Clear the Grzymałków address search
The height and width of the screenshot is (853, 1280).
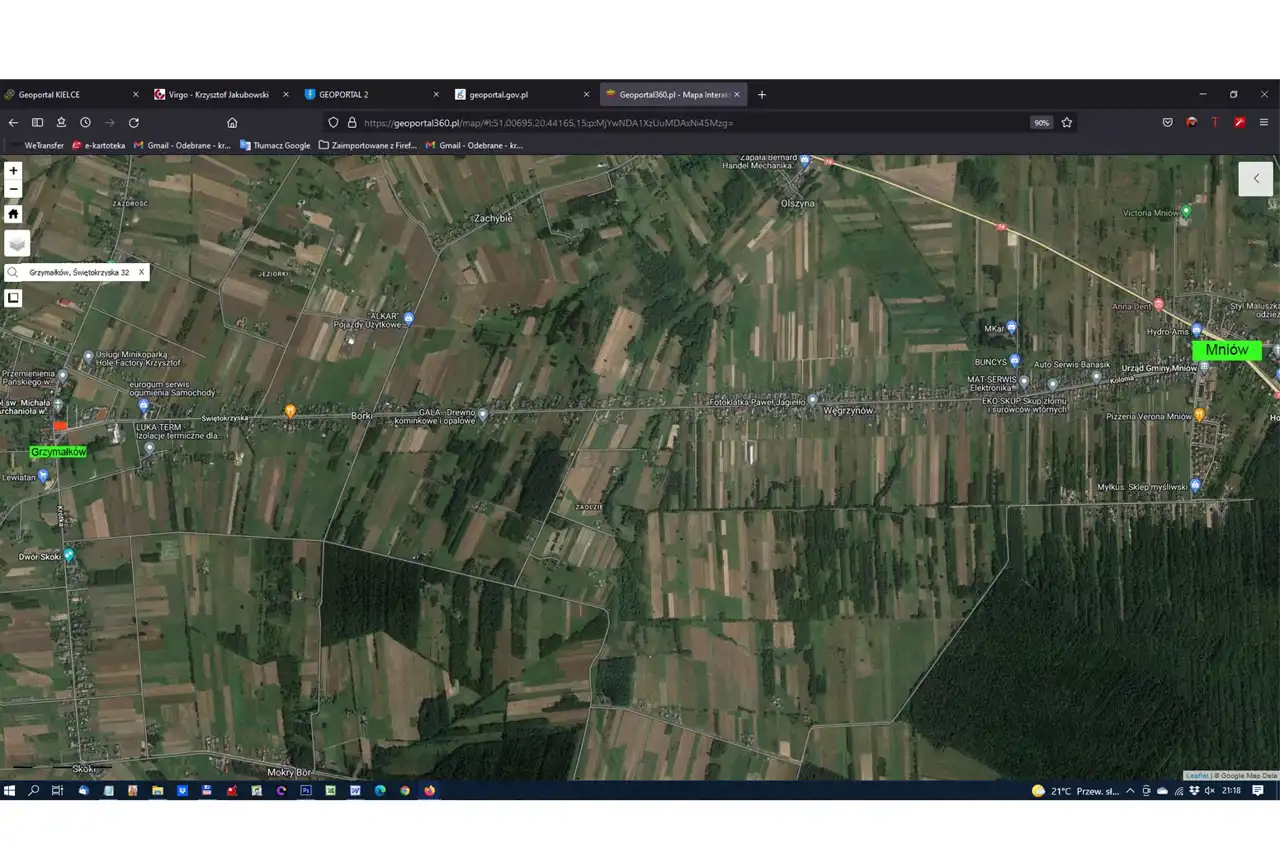[x=141, y=272]
